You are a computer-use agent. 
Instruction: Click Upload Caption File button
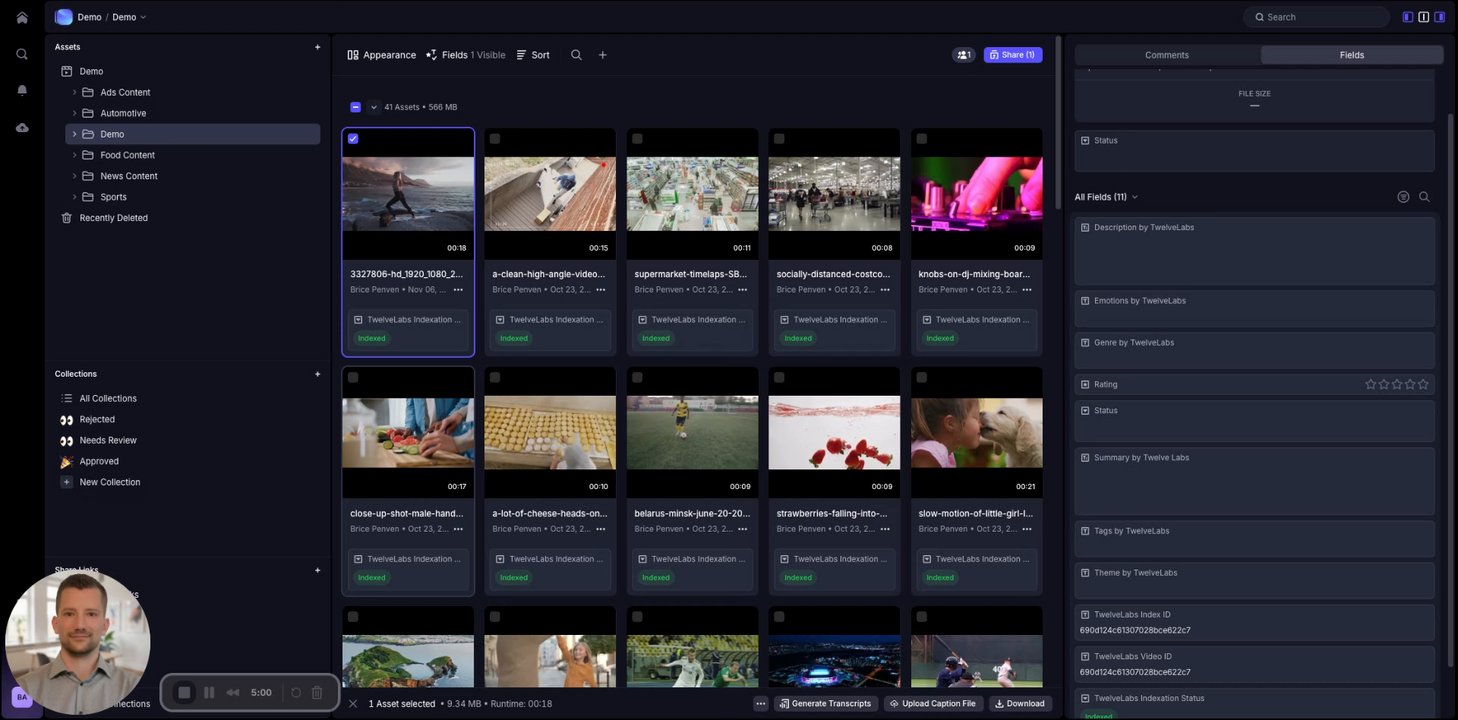(x=932, y=704)
